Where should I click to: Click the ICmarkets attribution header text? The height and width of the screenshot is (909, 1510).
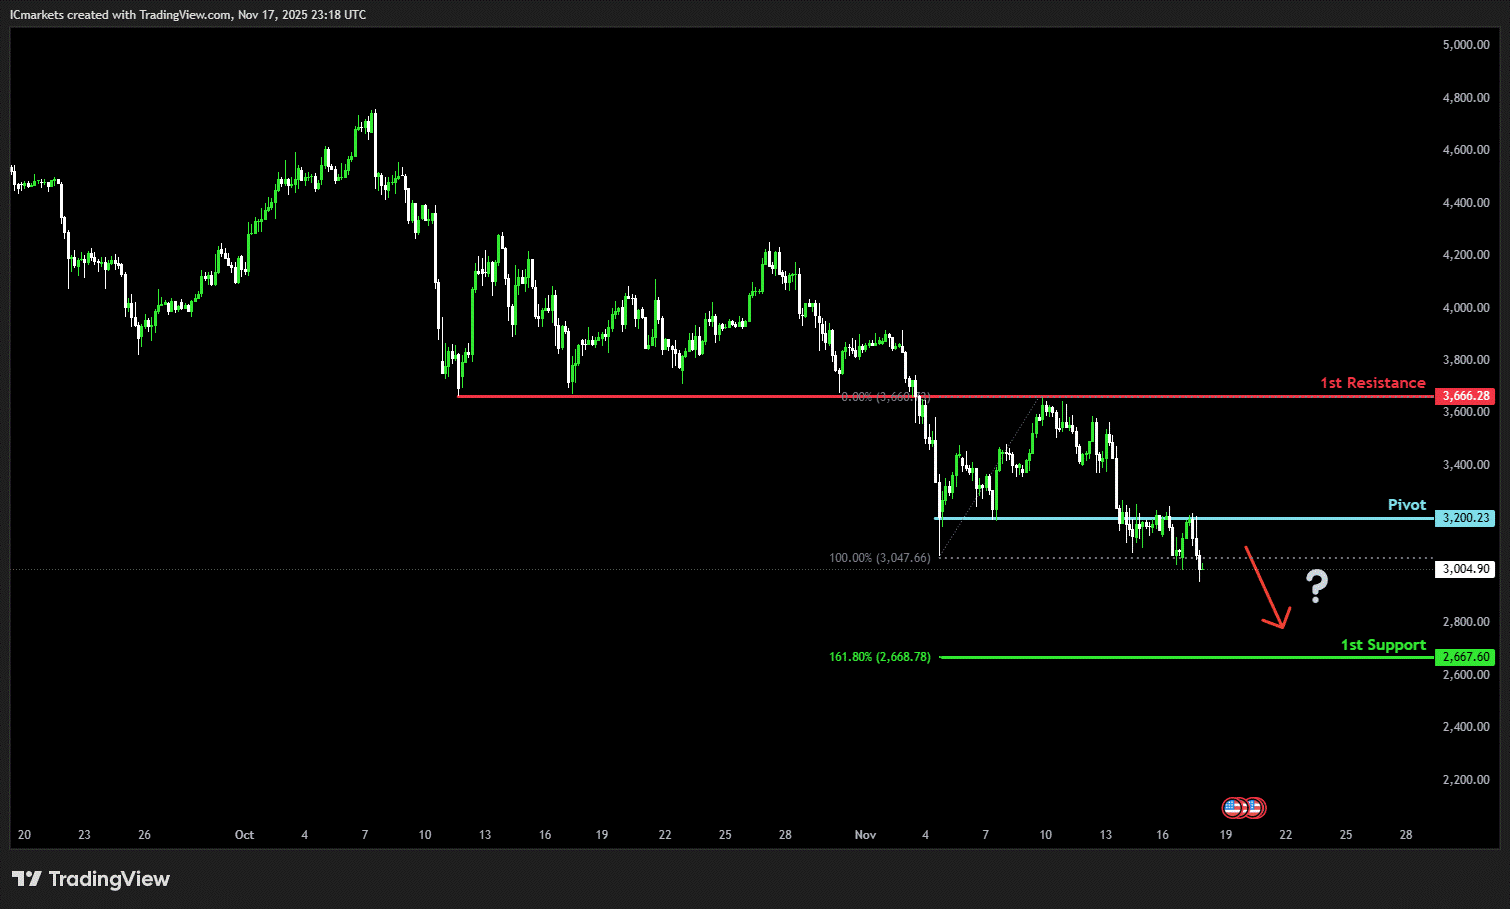pos(188,15)
